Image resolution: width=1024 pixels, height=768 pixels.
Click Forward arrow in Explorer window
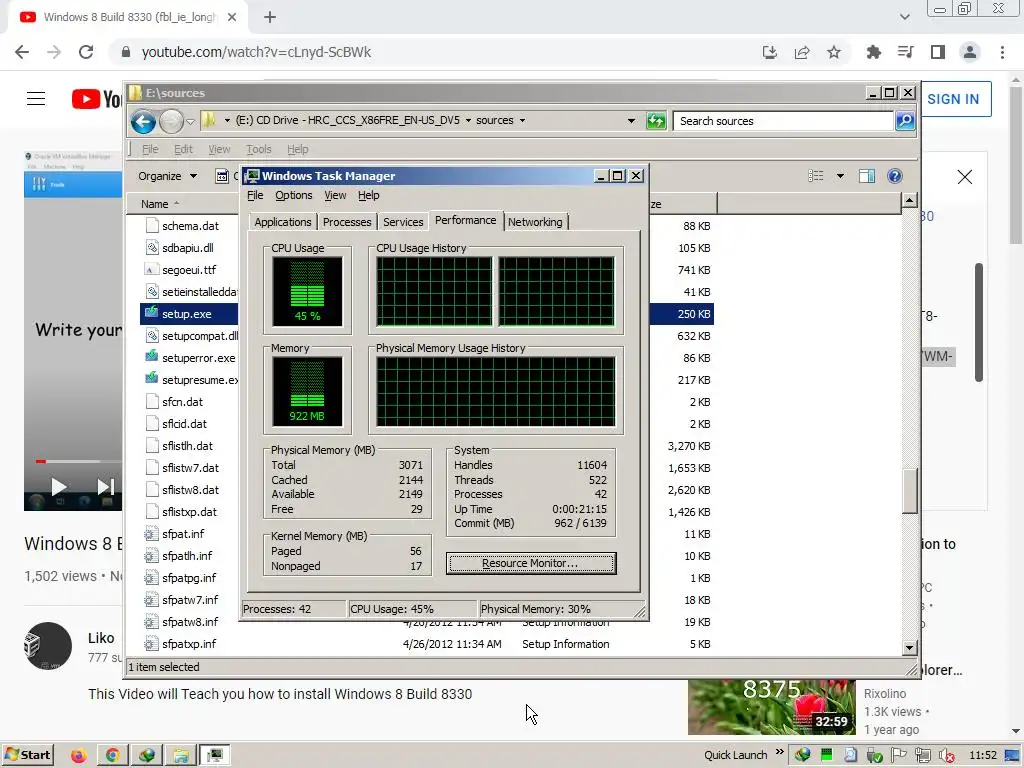pos(171,121)
